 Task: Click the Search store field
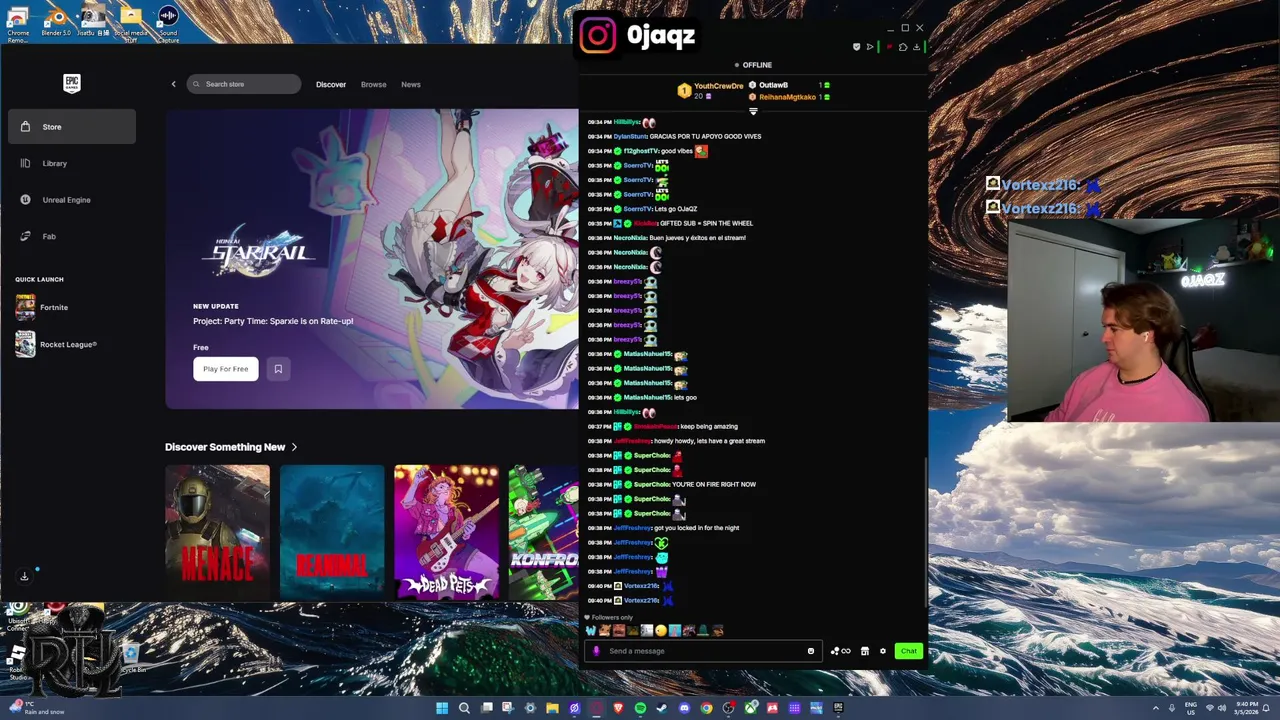click(x=243, y=84)
